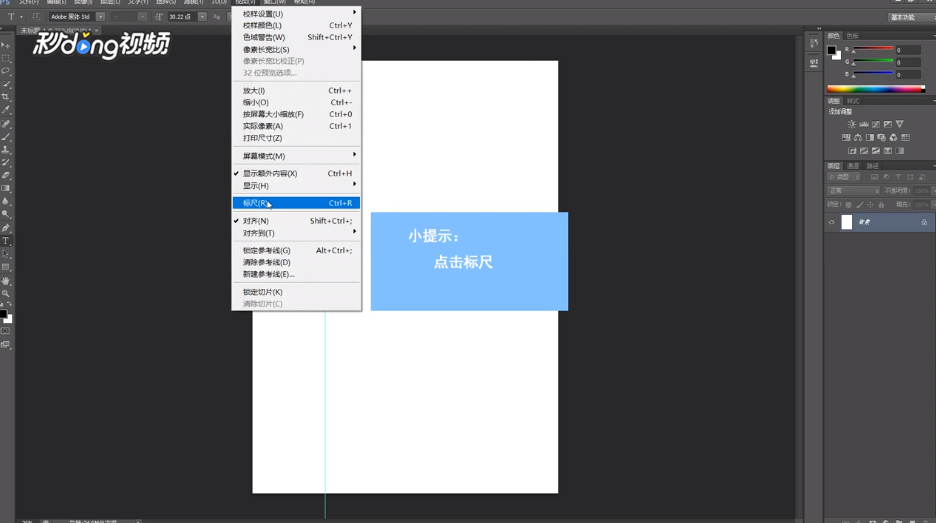Image resolution: width=936 pixels, height=523 pixels.
Task: Expand Screen Mode submenu
Action: point(296,156)
